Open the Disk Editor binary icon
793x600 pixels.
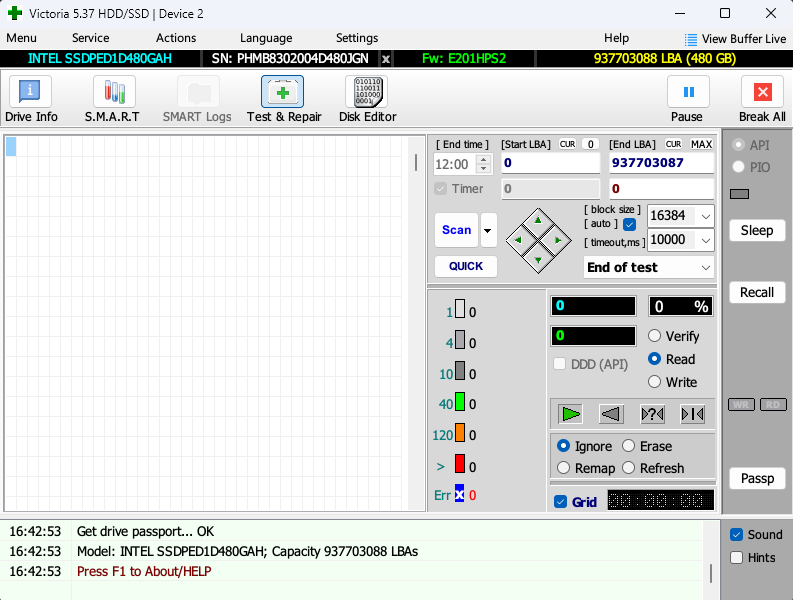pyautogui.click(x=367, y=92)
